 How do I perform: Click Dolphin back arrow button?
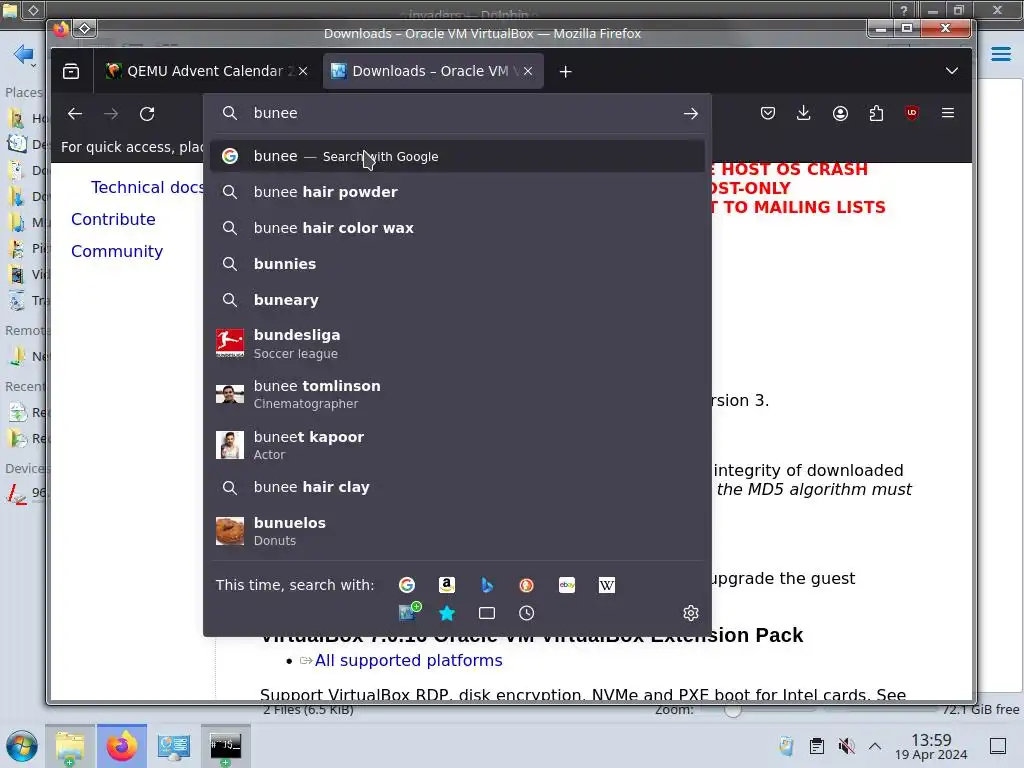point(22,54)
